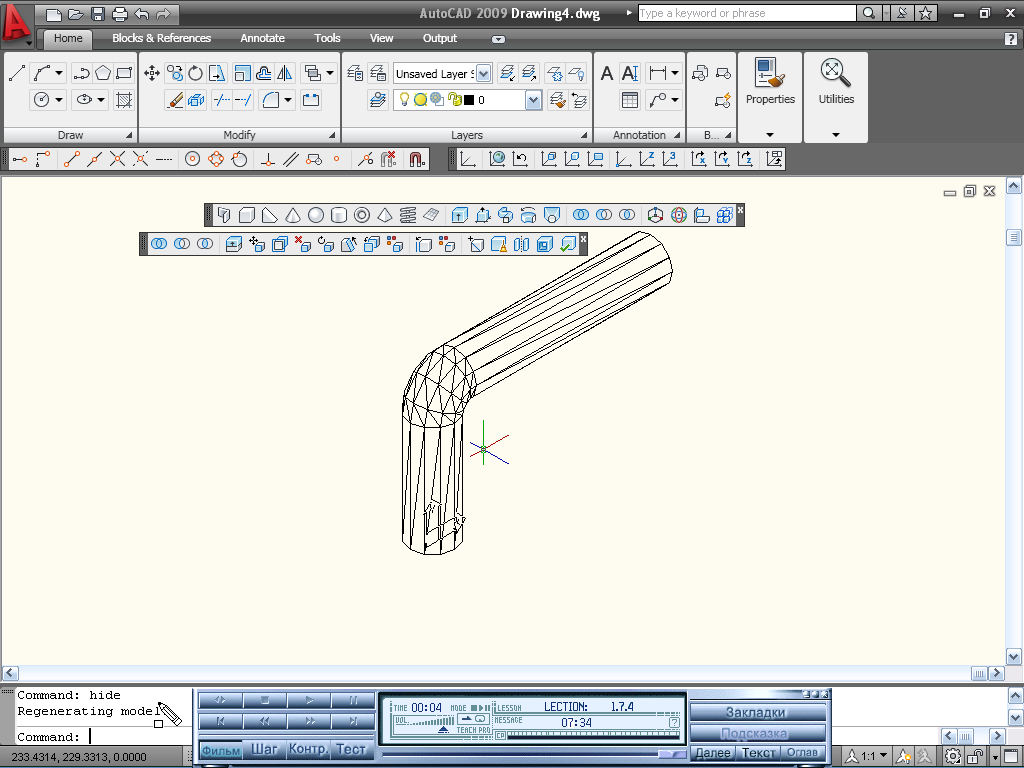Click the Print icon in quick access toolbar
The width and height of the screenshot is (1024, 768).
(x=120, y=14)
